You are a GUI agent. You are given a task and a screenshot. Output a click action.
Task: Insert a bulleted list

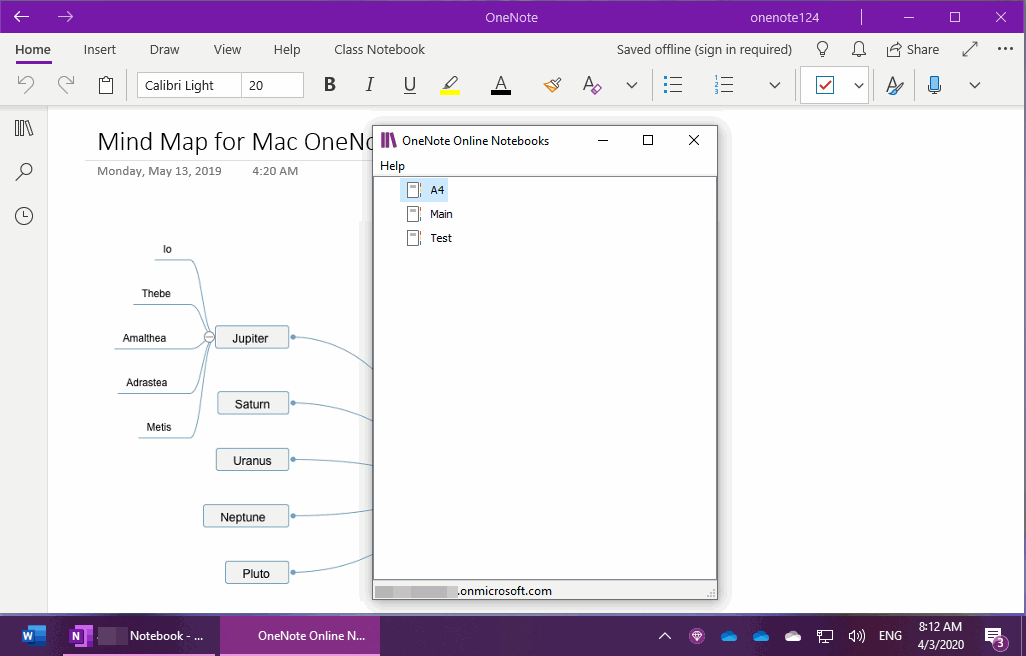673,85
